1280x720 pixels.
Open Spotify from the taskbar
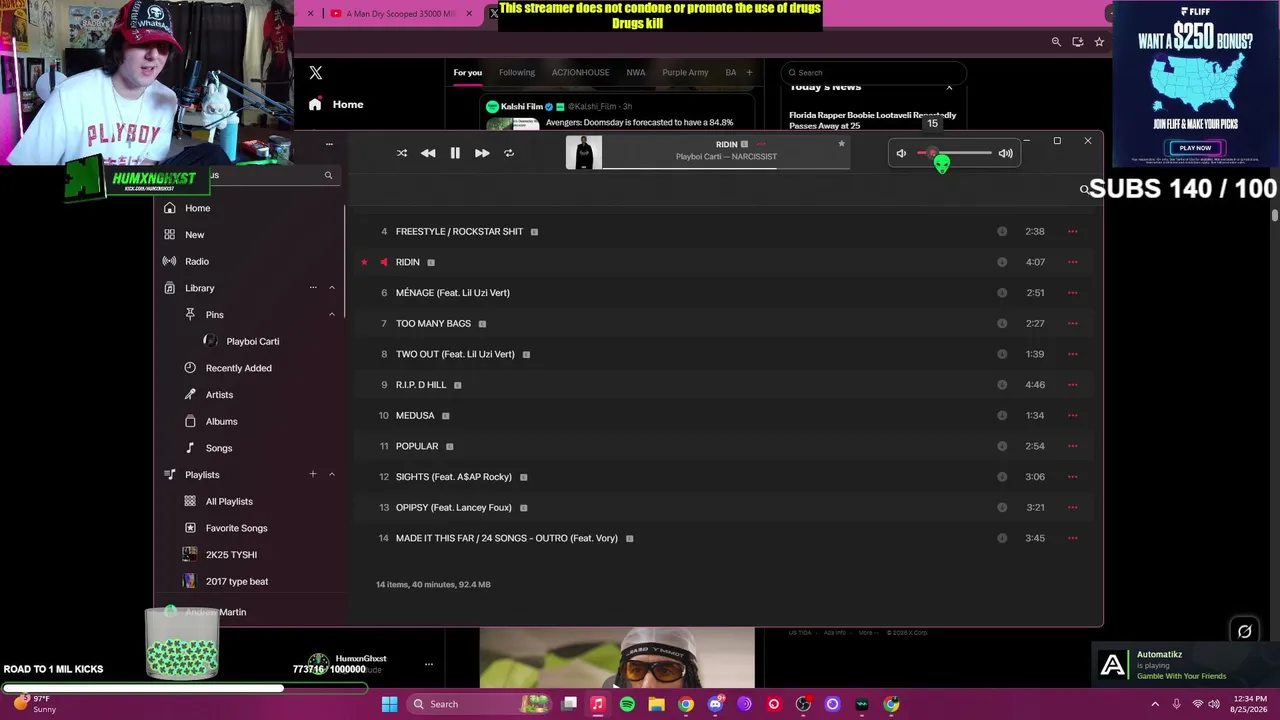pos(627,704)
